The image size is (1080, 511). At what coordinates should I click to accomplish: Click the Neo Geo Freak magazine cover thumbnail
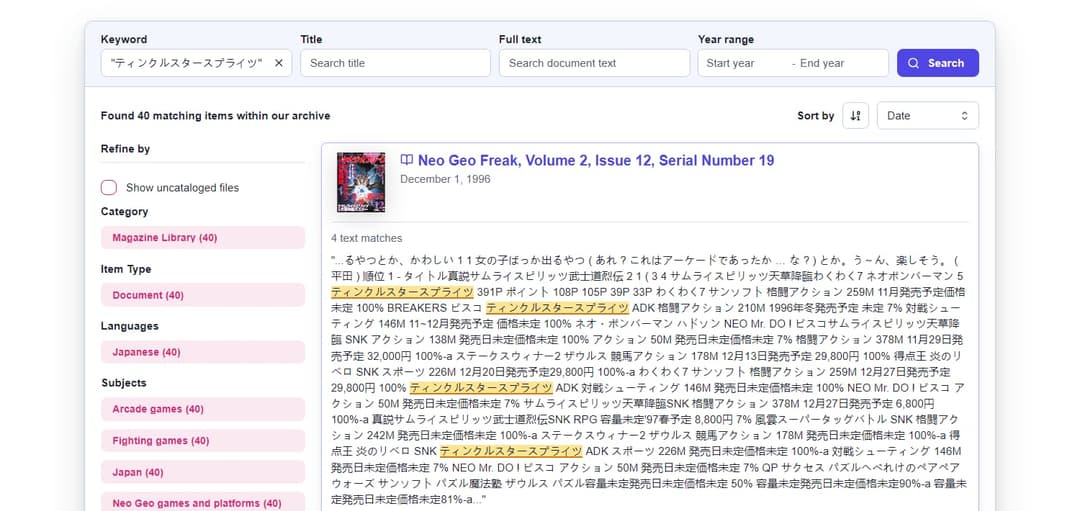361,182
